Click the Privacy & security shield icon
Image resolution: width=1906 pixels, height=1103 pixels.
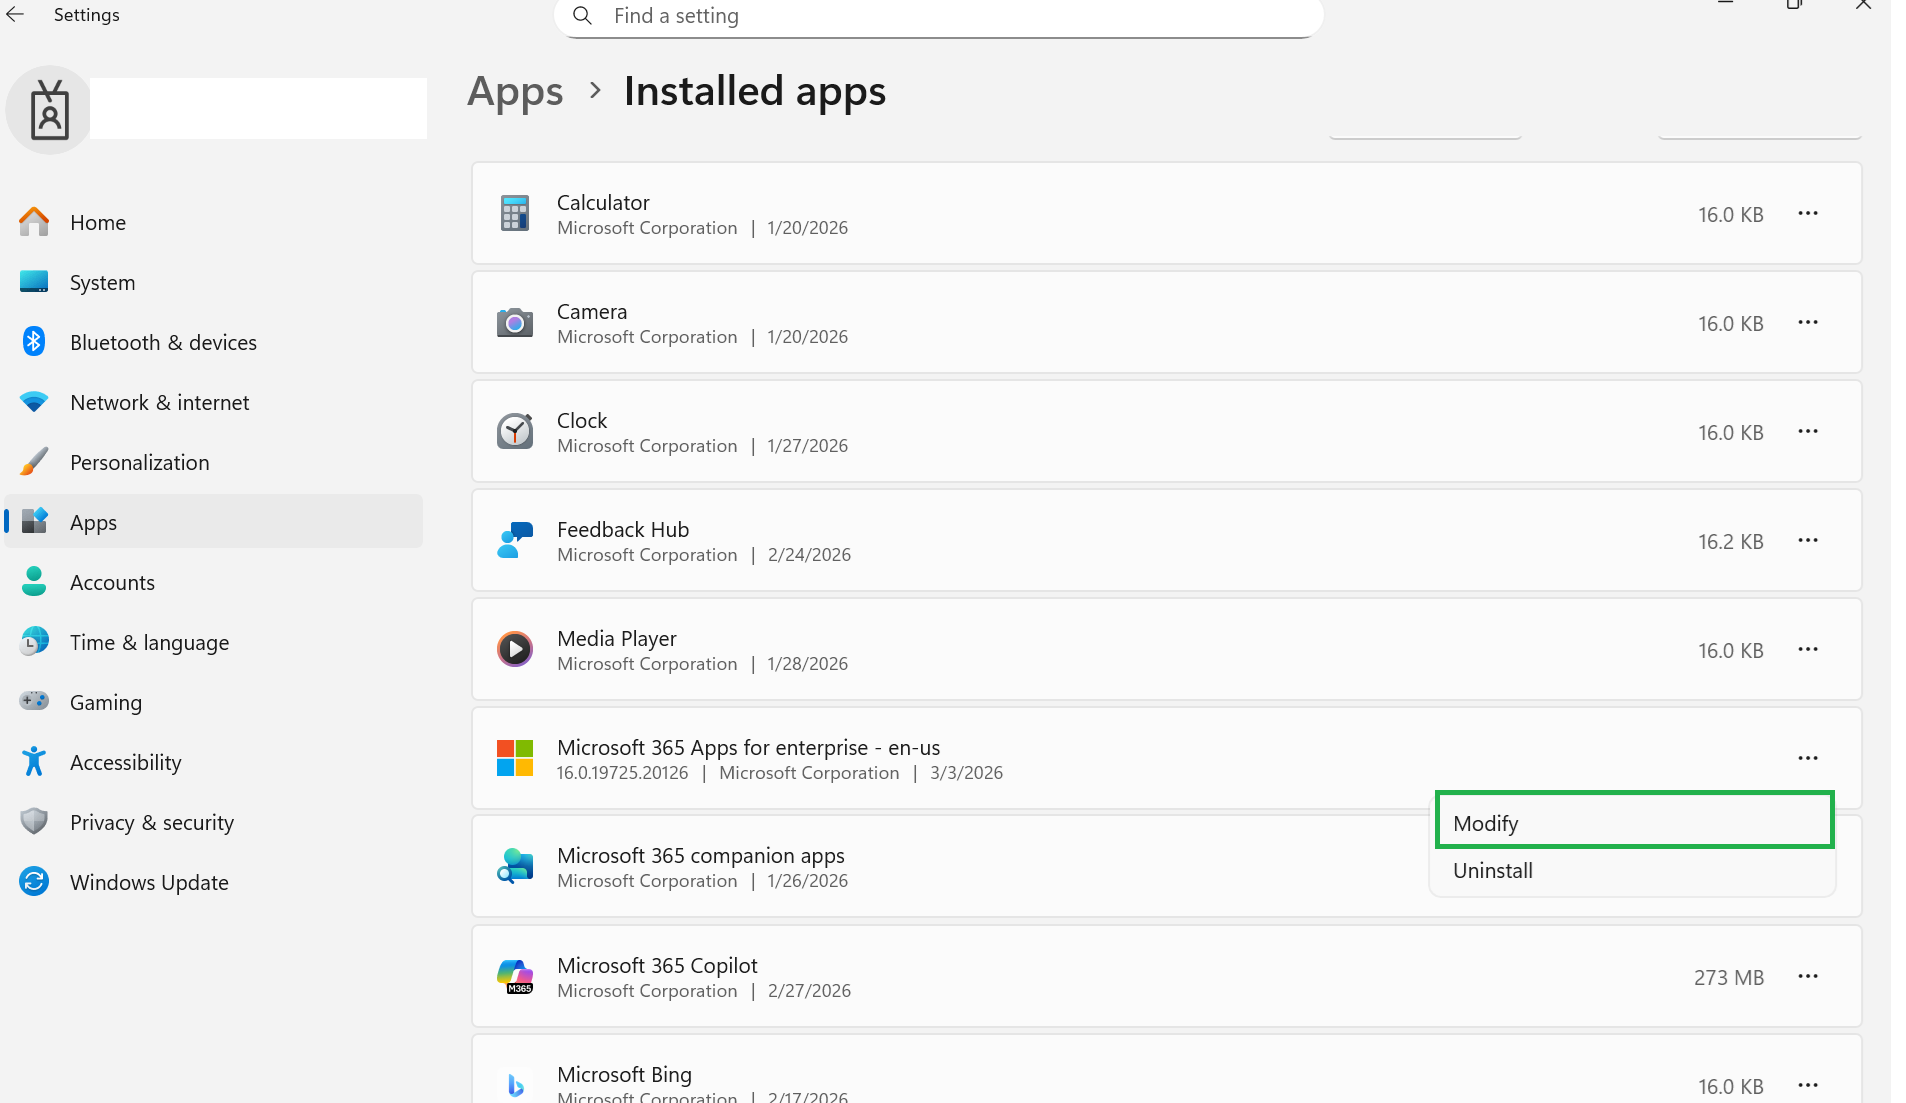[x=34, y=822]
